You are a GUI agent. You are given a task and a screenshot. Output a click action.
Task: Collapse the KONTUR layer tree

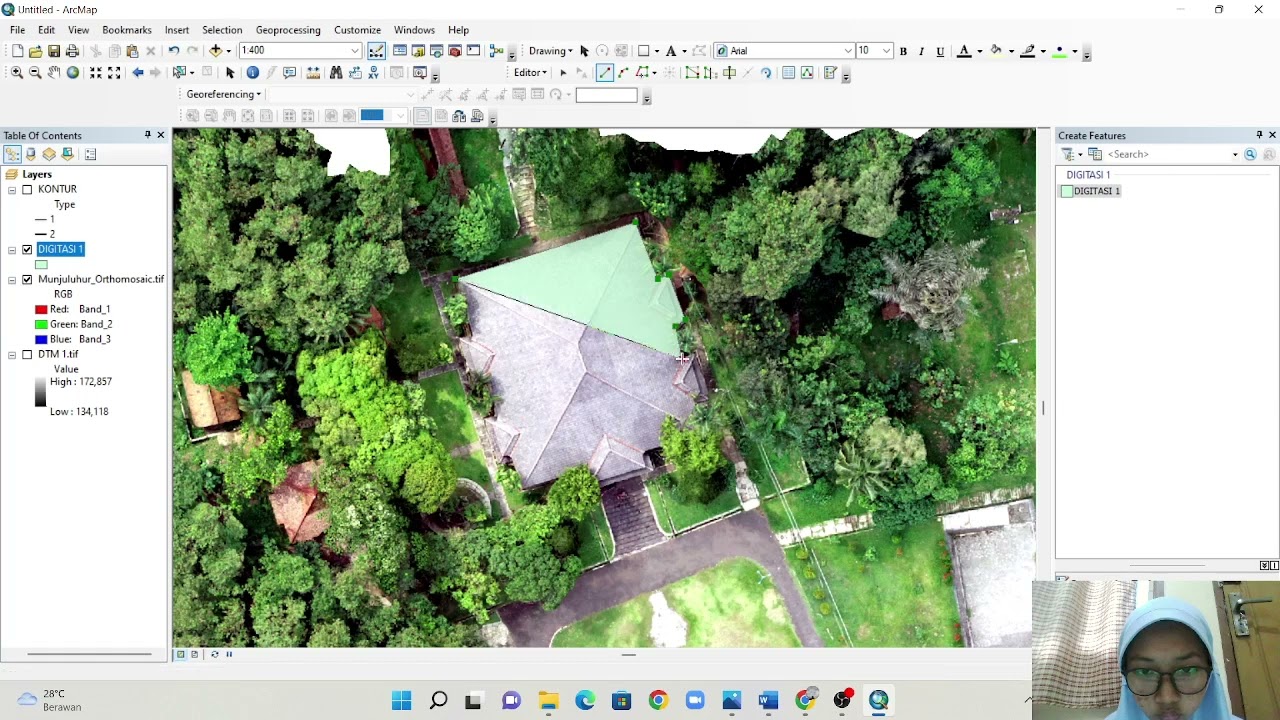pyautogui.click(x=12, y=189)
